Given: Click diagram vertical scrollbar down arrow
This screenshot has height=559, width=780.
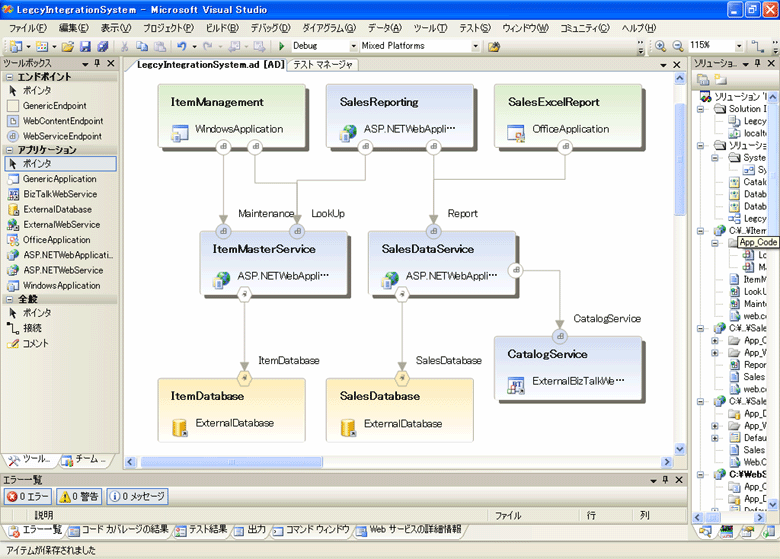Looking at the screenshot, I should click(x=680, y=449).
